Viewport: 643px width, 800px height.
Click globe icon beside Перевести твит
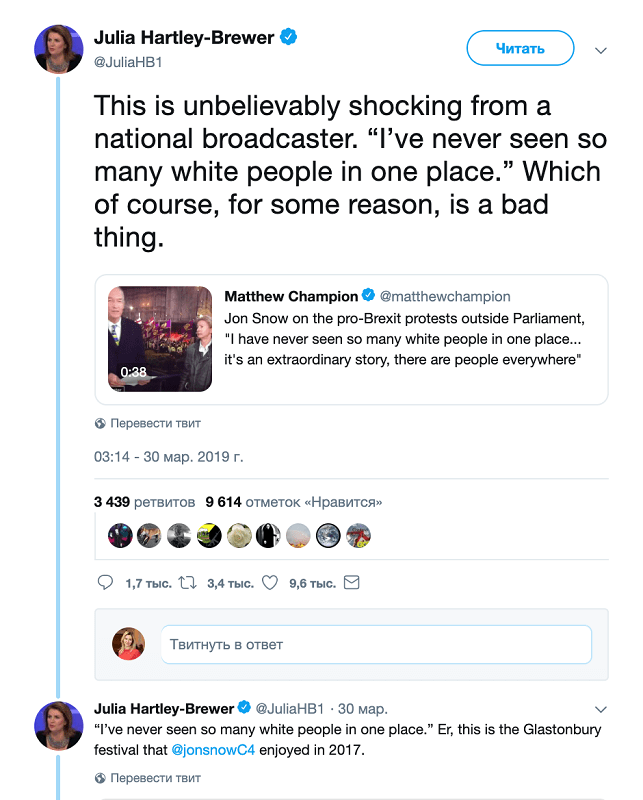[x=100, y=423]
